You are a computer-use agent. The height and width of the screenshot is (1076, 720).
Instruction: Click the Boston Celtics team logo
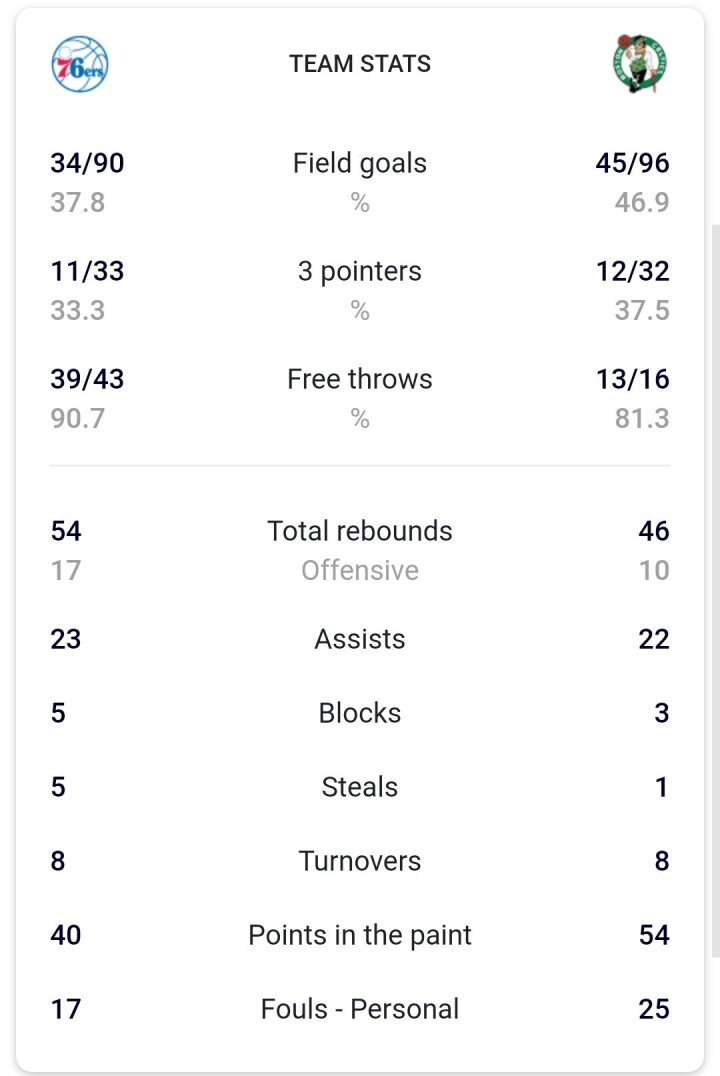coord(640,64)
